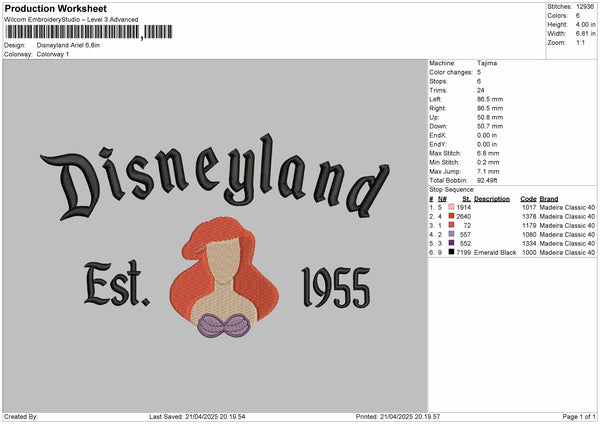
Task: Click the 'St.' column header
Action: 466,199
